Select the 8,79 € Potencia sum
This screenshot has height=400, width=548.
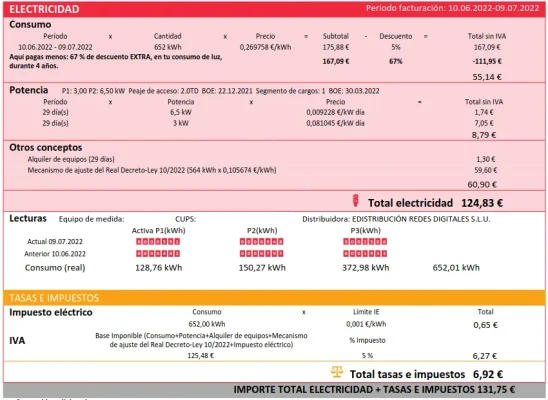[x=484, y=135]
